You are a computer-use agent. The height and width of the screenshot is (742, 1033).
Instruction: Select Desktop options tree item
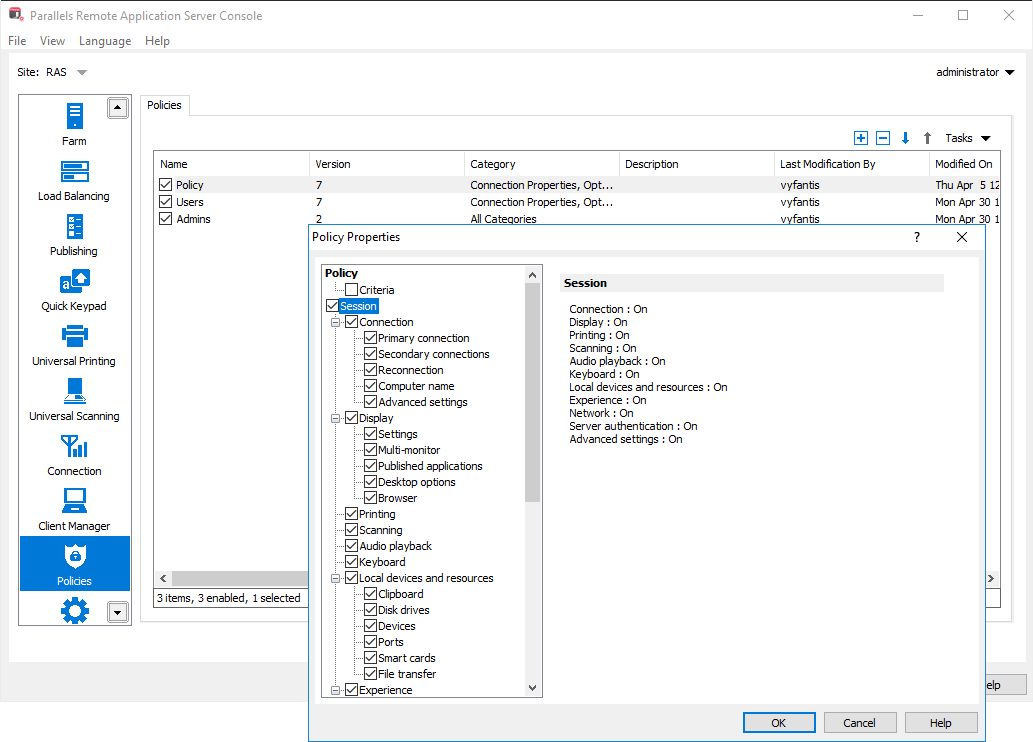(x=416, y=482)
